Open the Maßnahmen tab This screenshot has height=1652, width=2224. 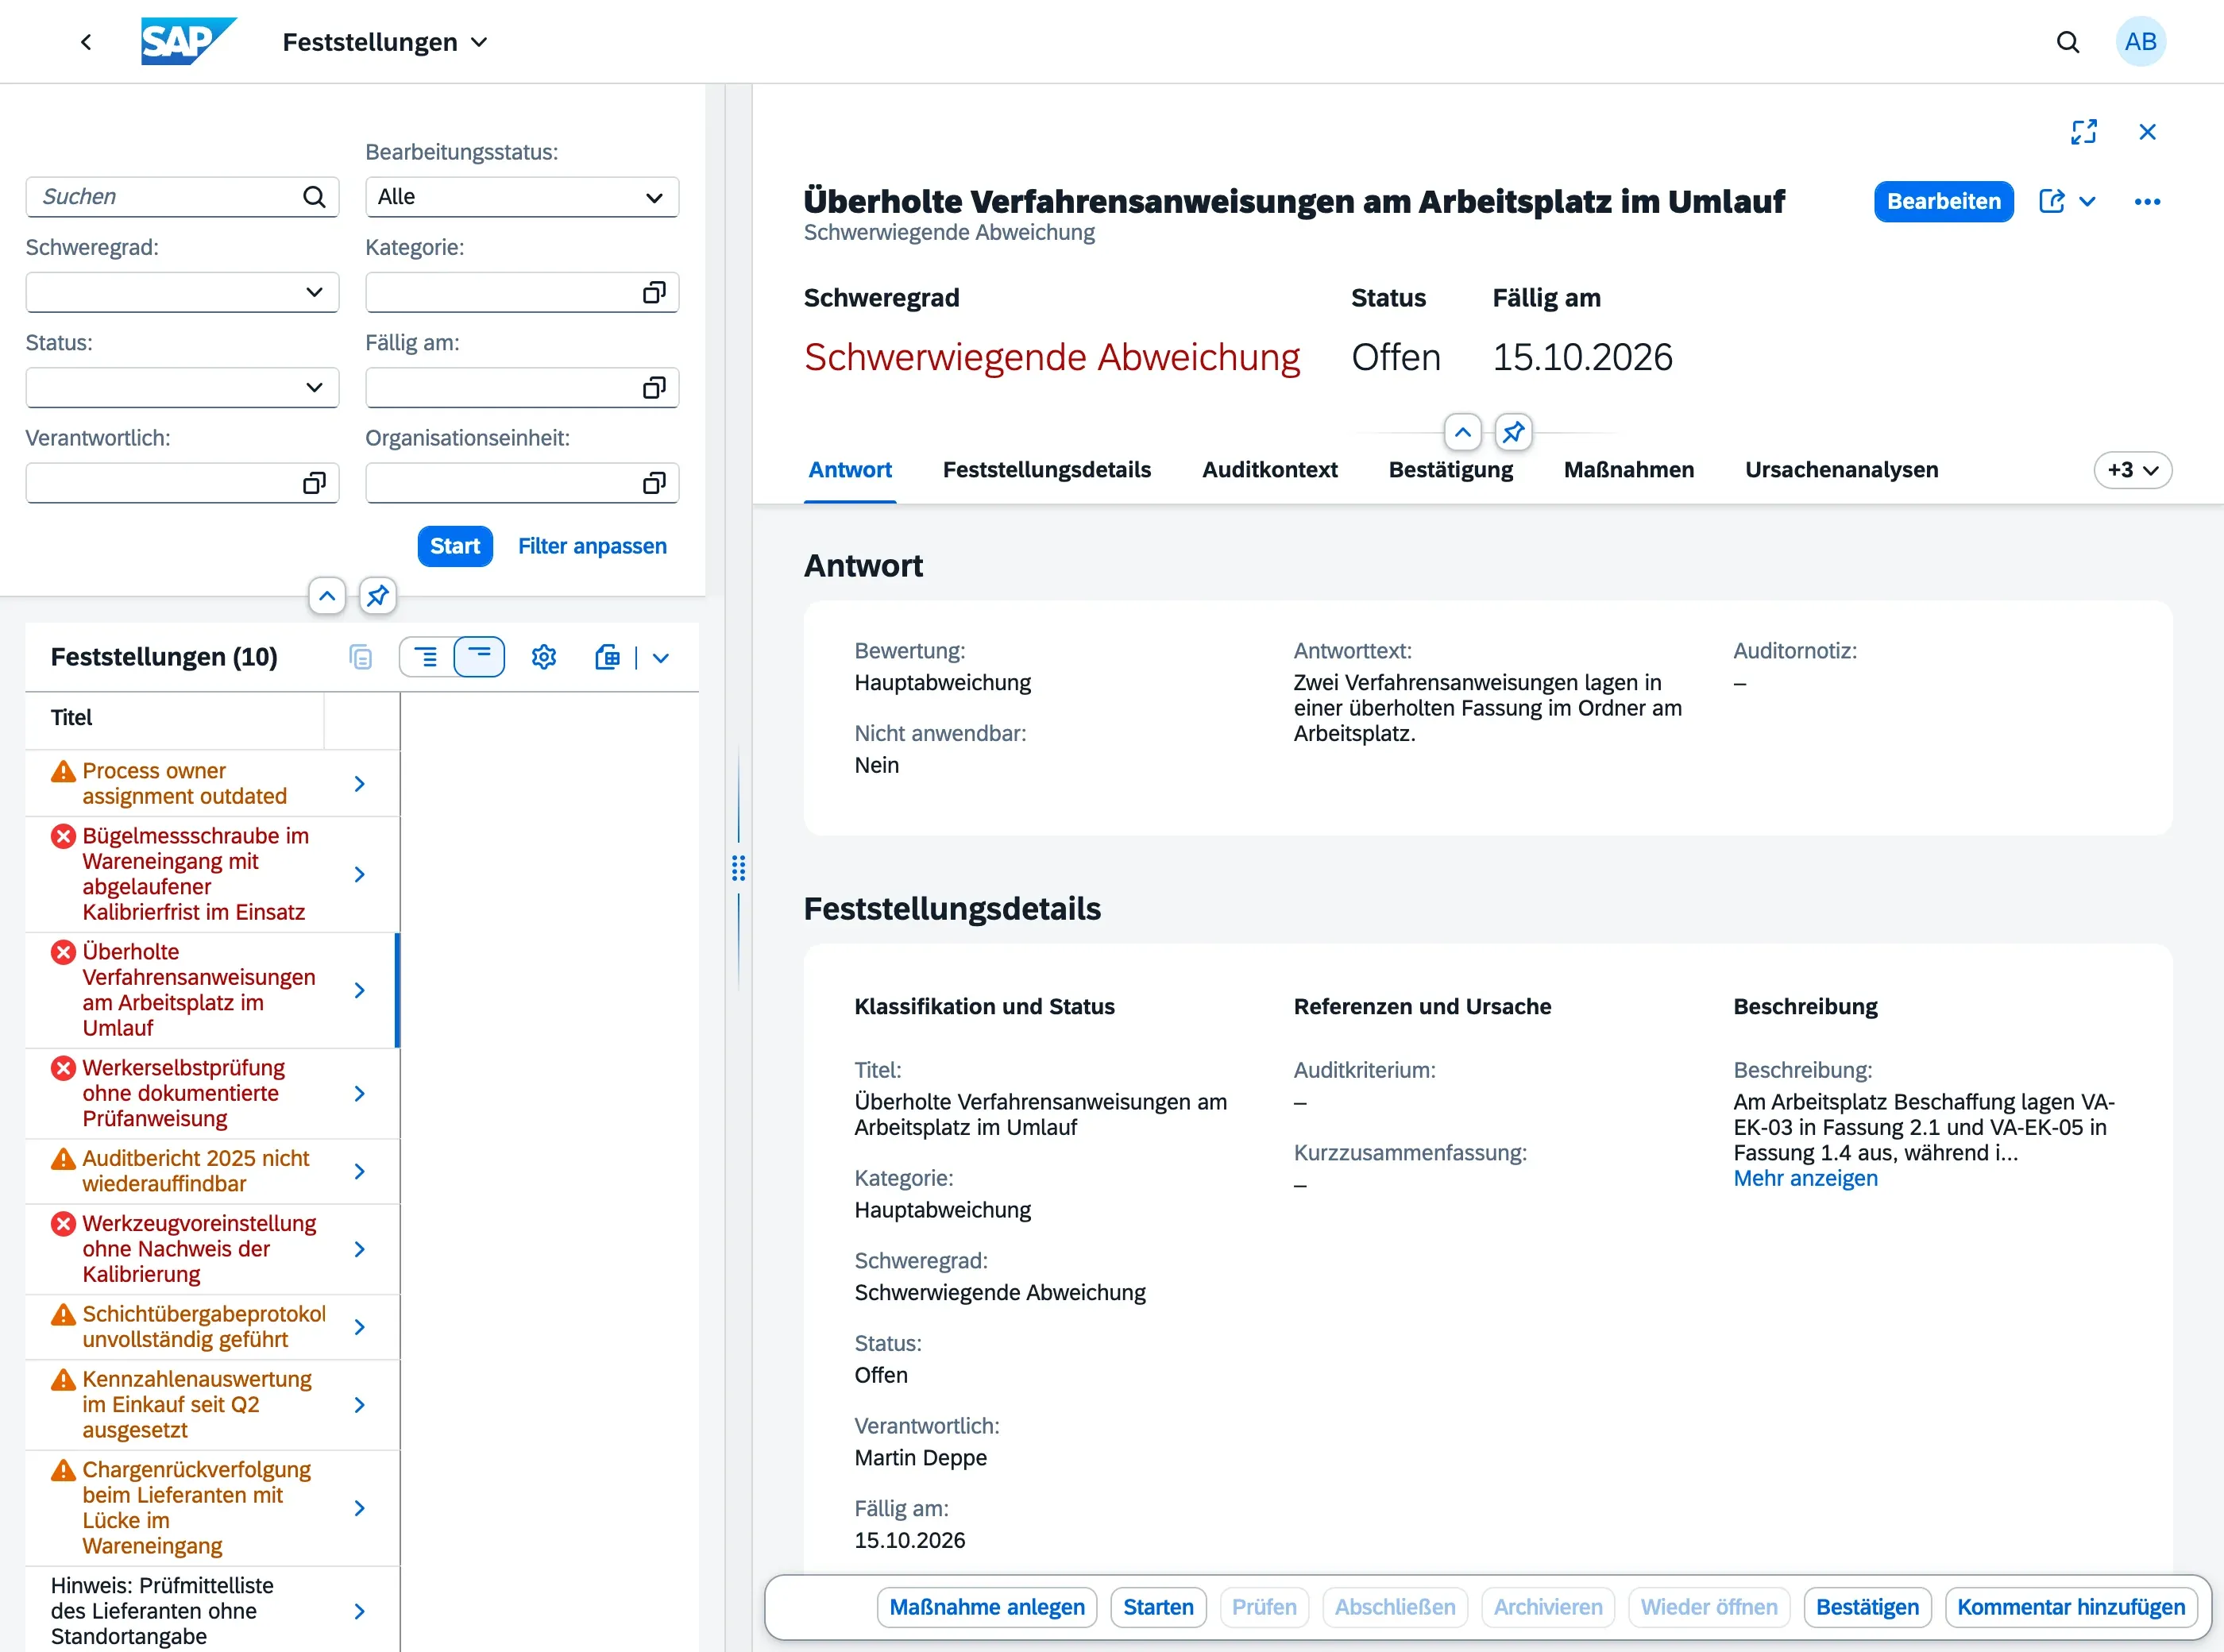click(1628, 470)
